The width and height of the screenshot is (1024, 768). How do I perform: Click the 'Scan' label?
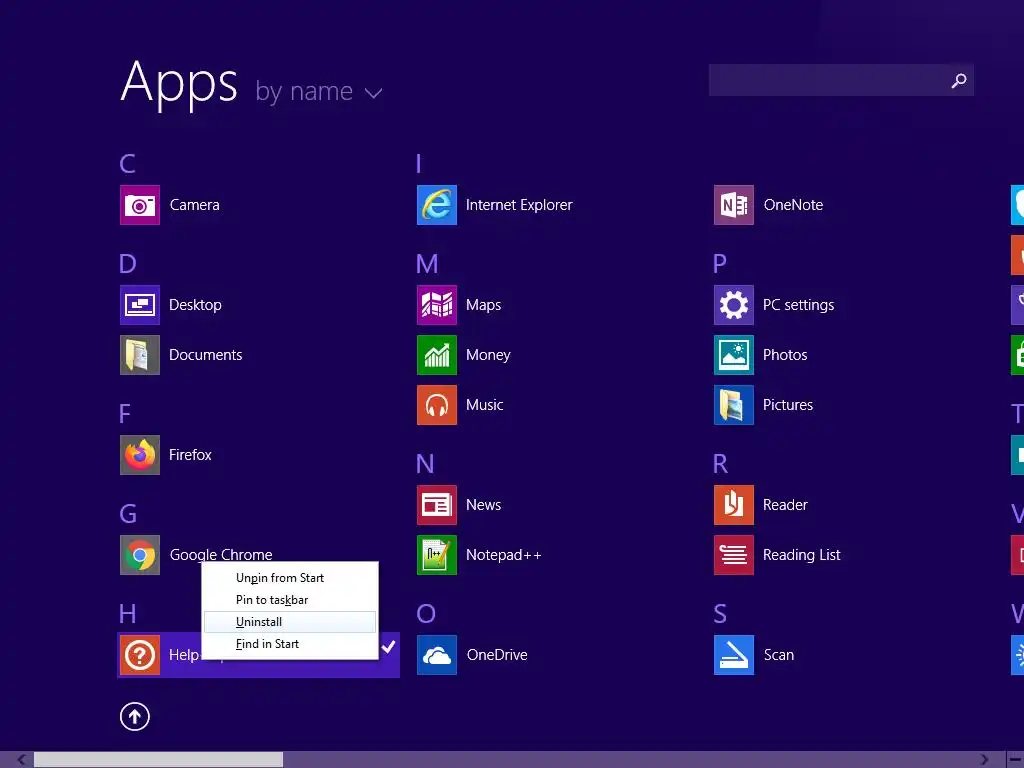[x=779, y=655]
